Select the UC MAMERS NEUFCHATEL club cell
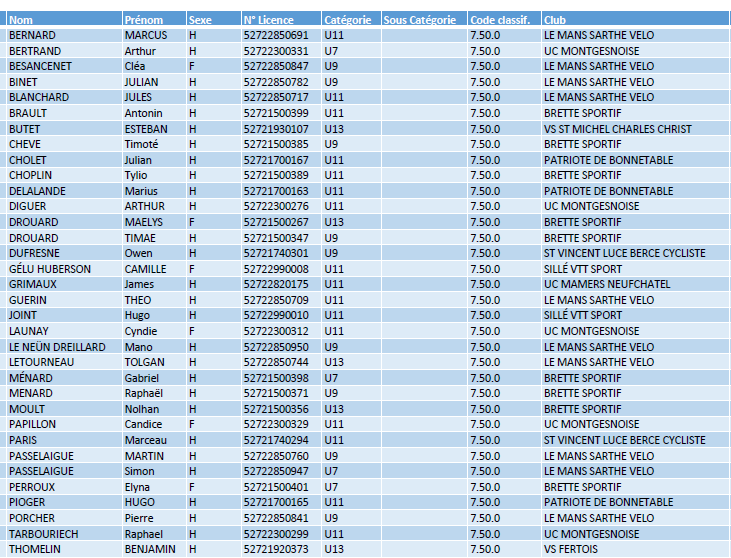Viewport: 731px width, 558px height. [606, 284]
